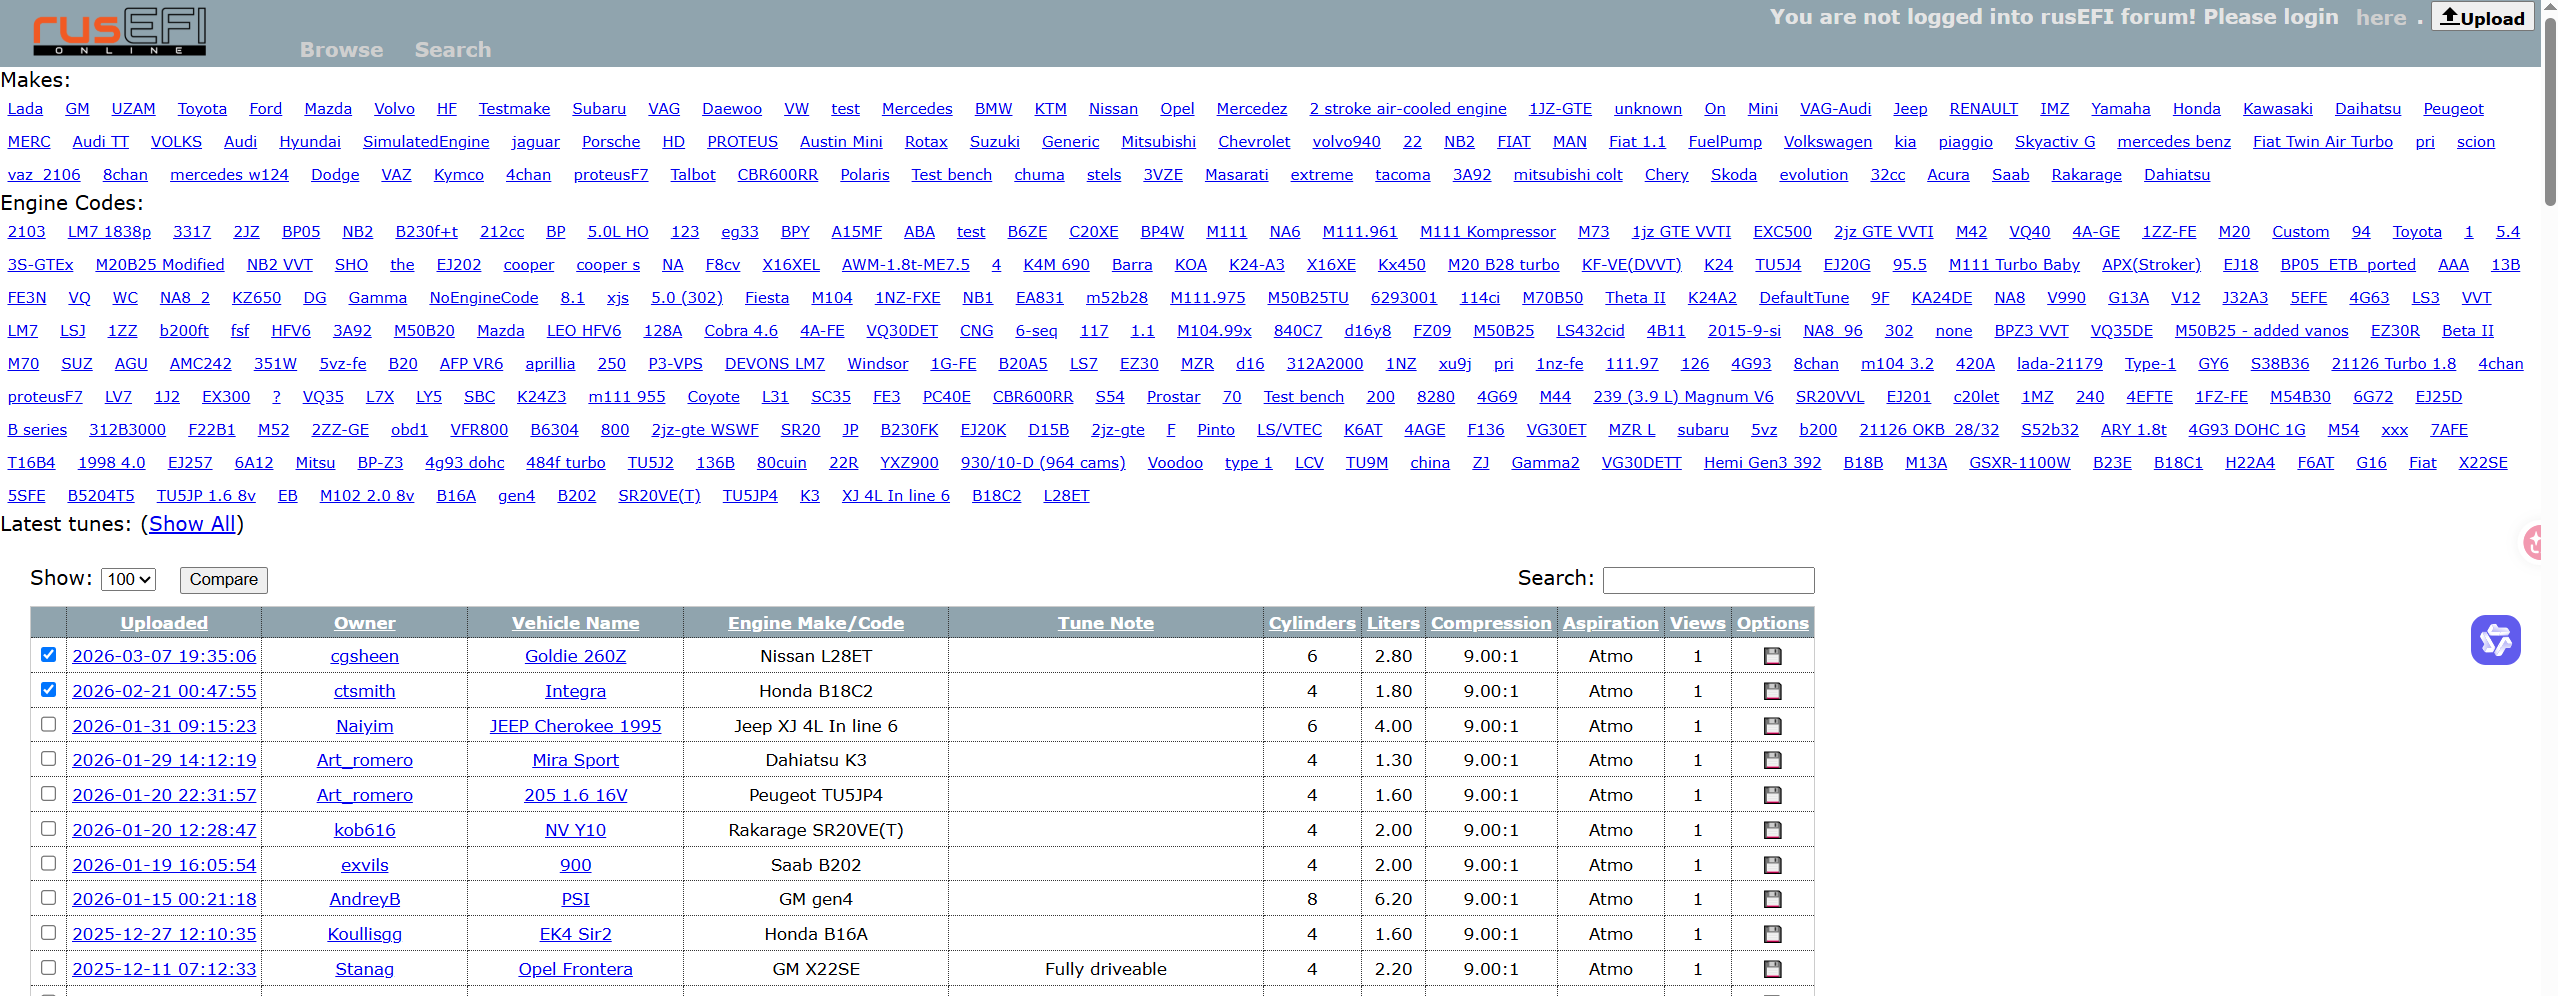This screenshot has height=996, width=2558.
Task: Check the checkbox for exvils' 900 tune
Action: [48, 864]
